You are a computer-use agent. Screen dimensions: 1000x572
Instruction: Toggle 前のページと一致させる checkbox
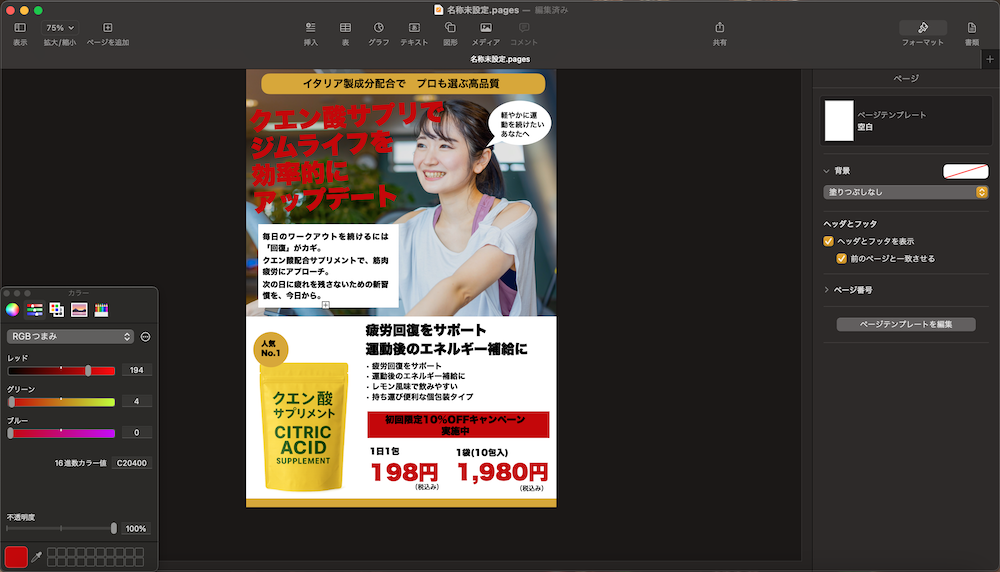pos(841,258)
